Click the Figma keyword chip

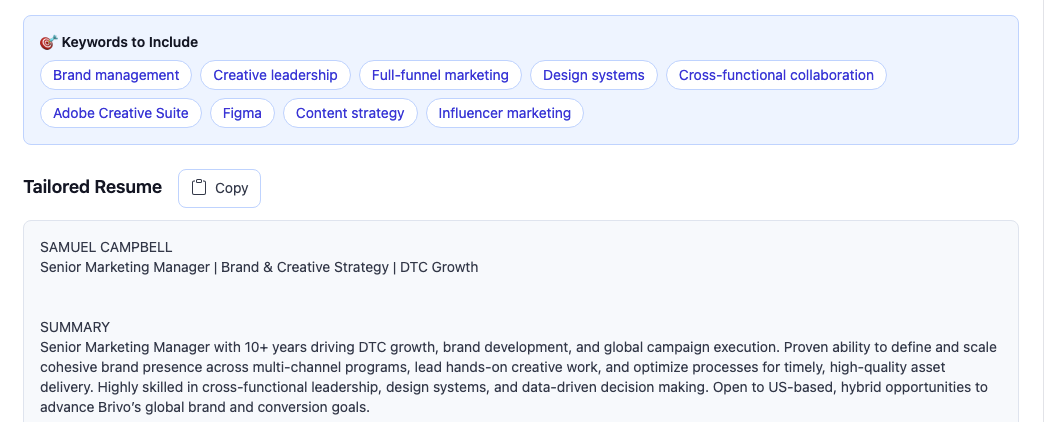(x=242, y=113)
